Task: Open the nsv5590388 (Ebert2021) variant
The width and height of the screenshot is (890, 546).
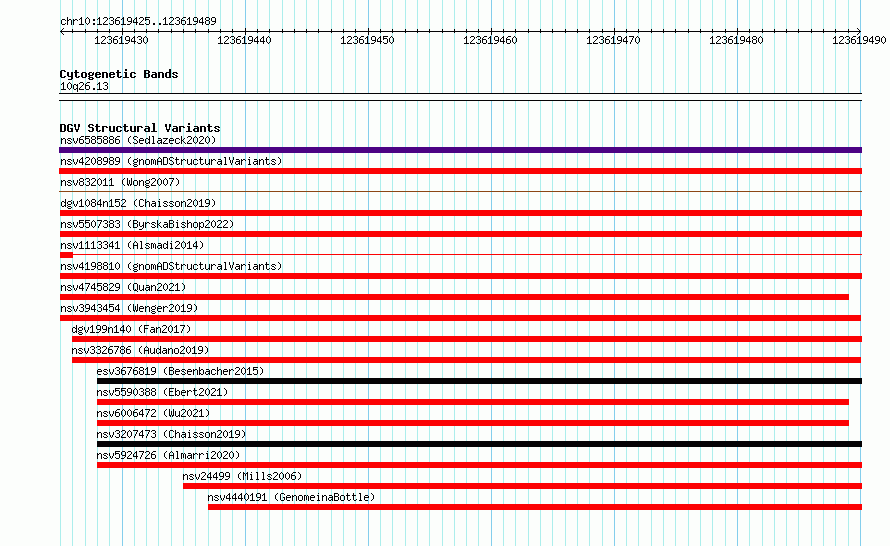Action: (x=162, y=392)
